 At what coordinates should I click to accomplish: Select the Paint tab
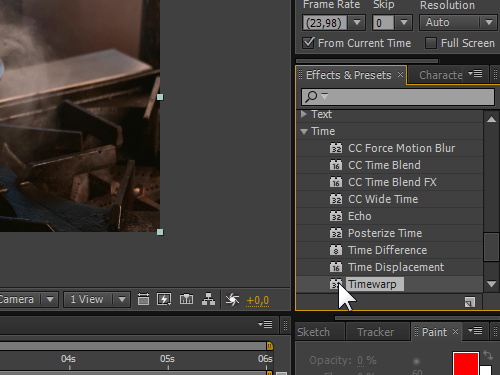pos(434,332)
